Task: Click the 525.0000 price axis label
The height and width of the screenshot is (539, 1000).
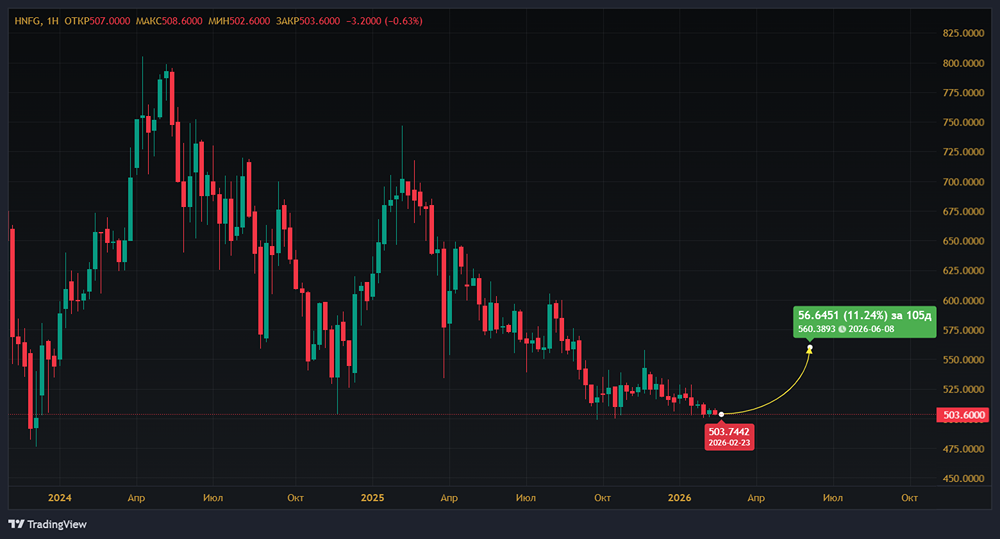Action: [963, 389]
